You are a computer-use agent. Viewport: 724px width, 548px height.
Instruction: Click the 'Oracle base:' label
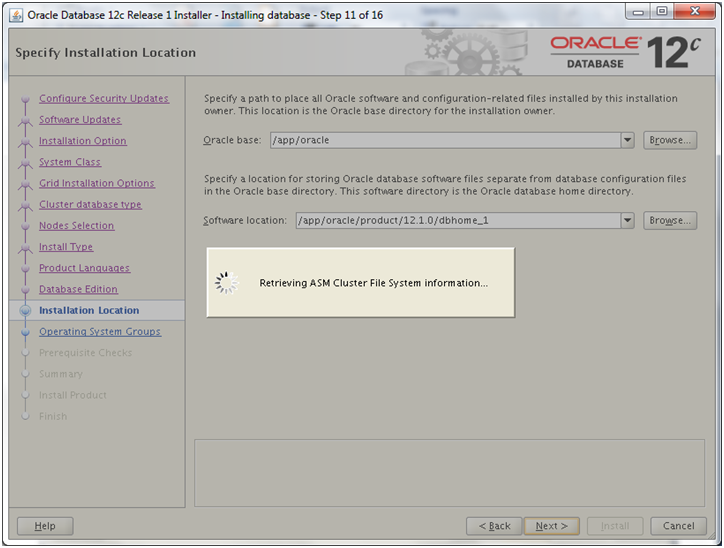pos(232,140)
